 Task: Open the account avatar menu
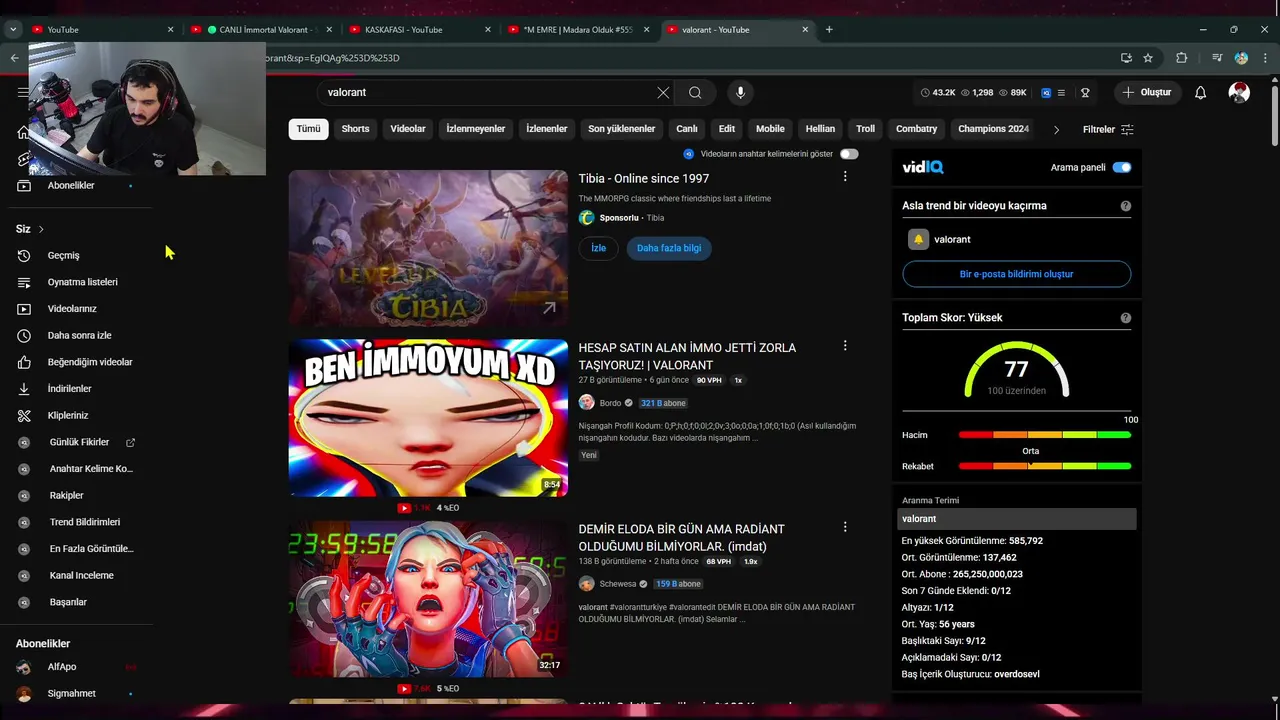1239,92
